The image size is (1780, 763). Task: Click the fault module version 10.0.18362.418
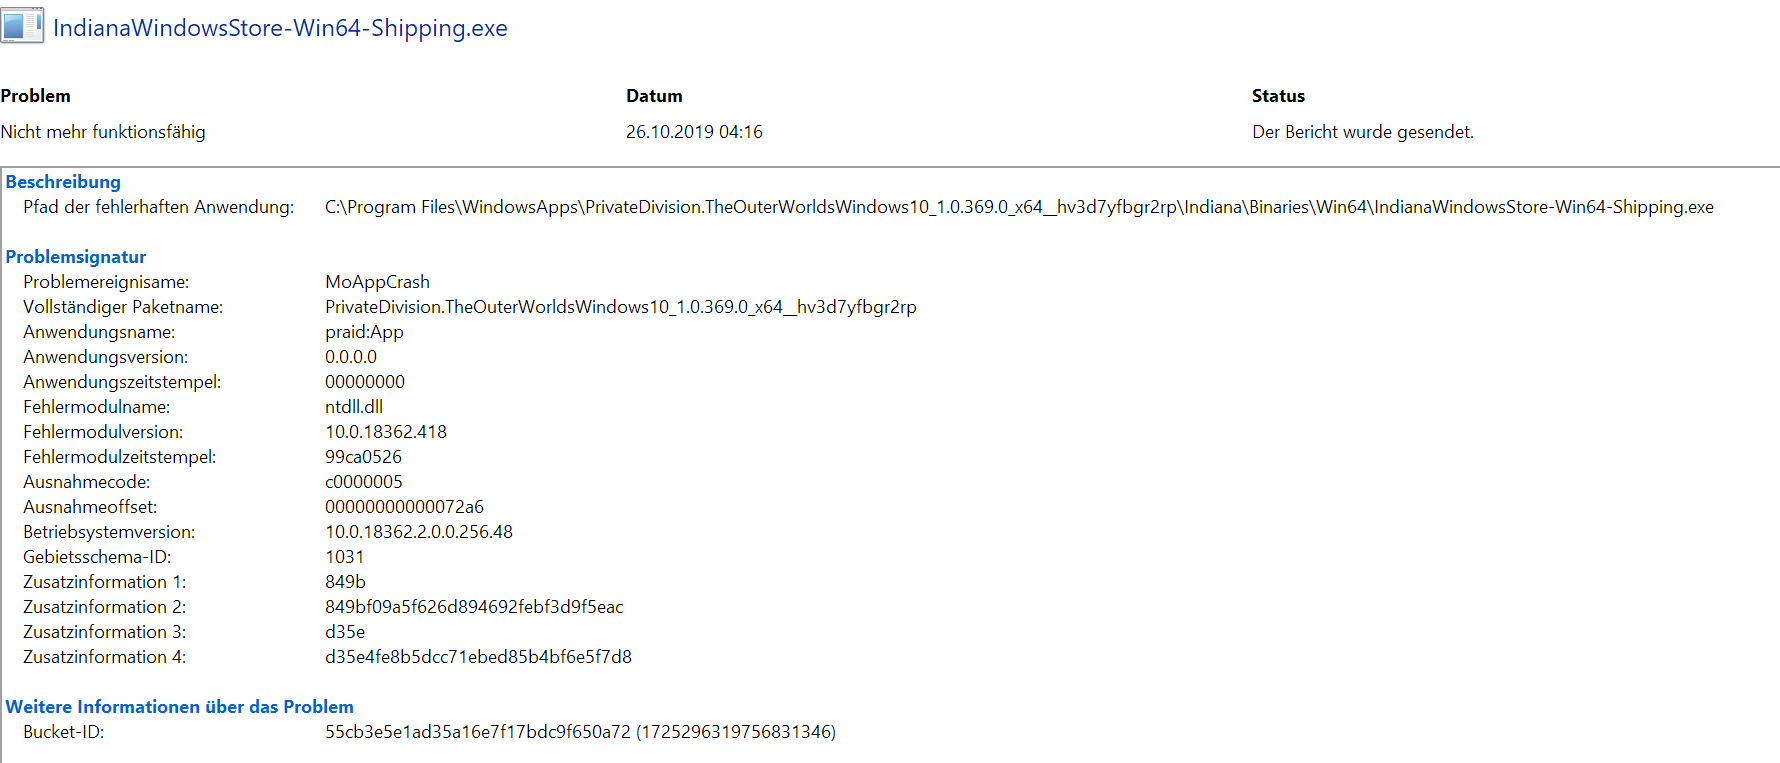point(386,432)
